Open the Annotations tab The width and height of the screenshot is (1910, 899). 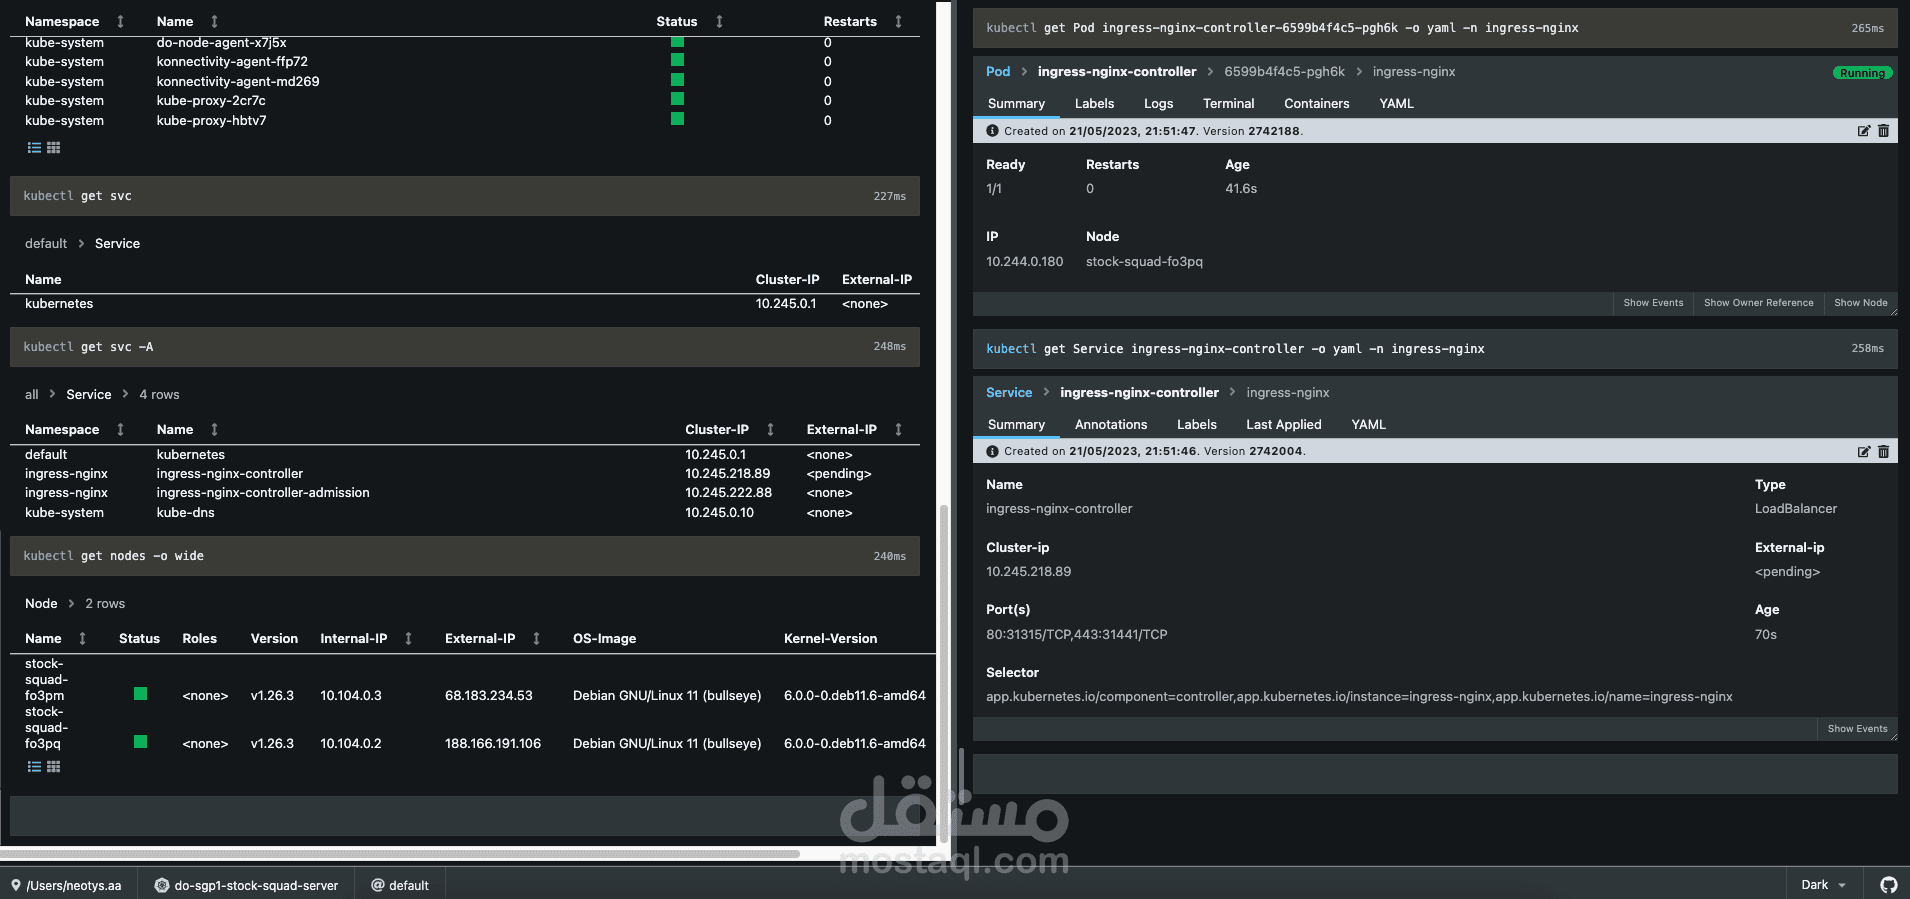point(1111,424)
